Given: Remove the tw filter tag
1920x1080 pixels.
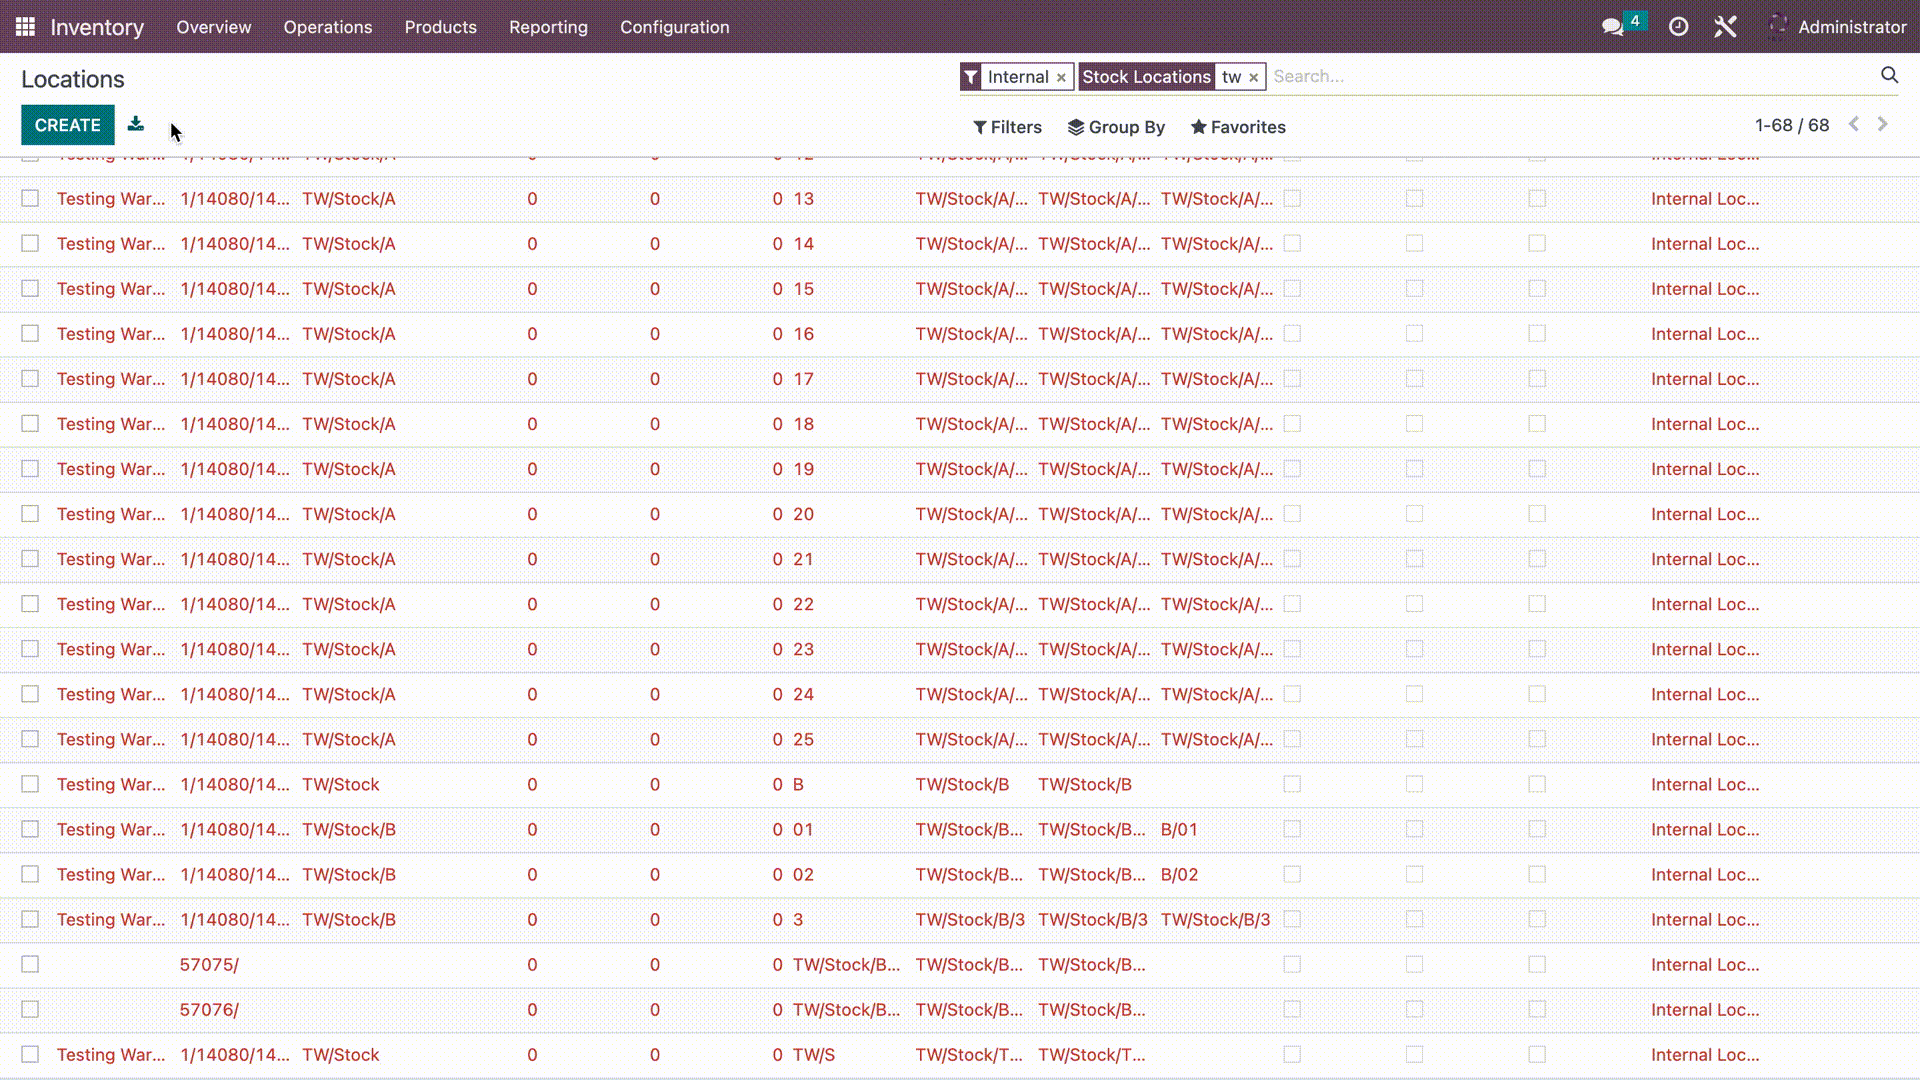Looking at the screenshot, I should coord(1254,76).
